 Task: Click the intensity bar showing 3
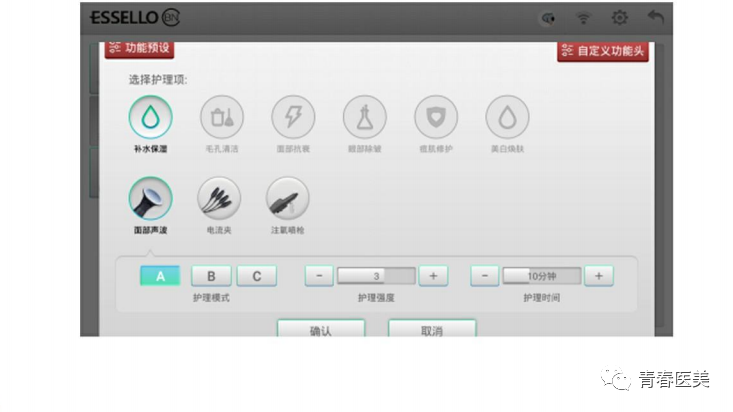click(376, 276)
